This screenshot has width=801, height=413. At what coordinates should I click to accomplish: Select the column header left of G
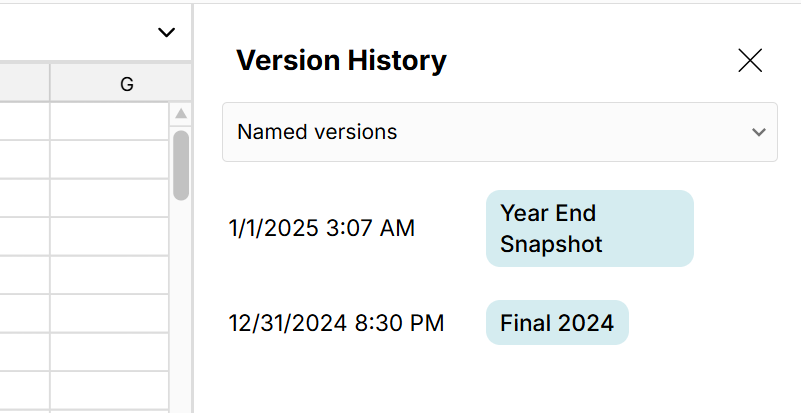coord(24,85)
